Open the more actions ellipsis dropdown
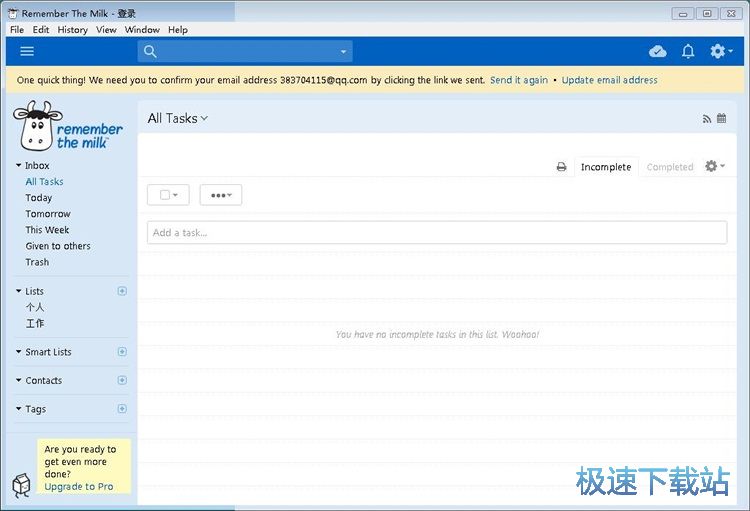The width and height of the screenshot is (750, 511). (x=221, y=195)
